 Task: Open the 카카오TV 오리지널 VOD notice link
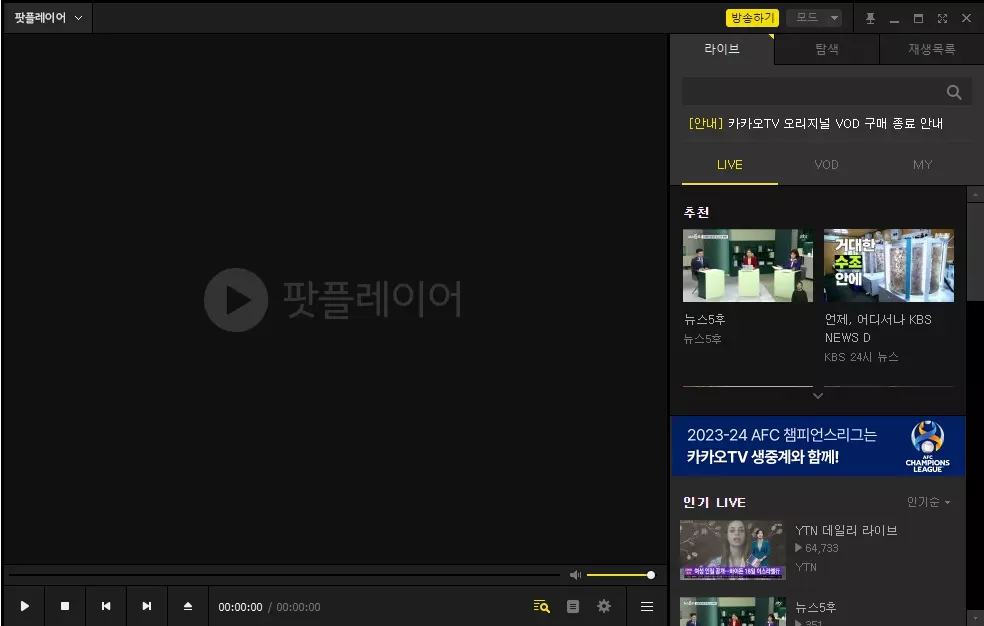pos(815,124)
